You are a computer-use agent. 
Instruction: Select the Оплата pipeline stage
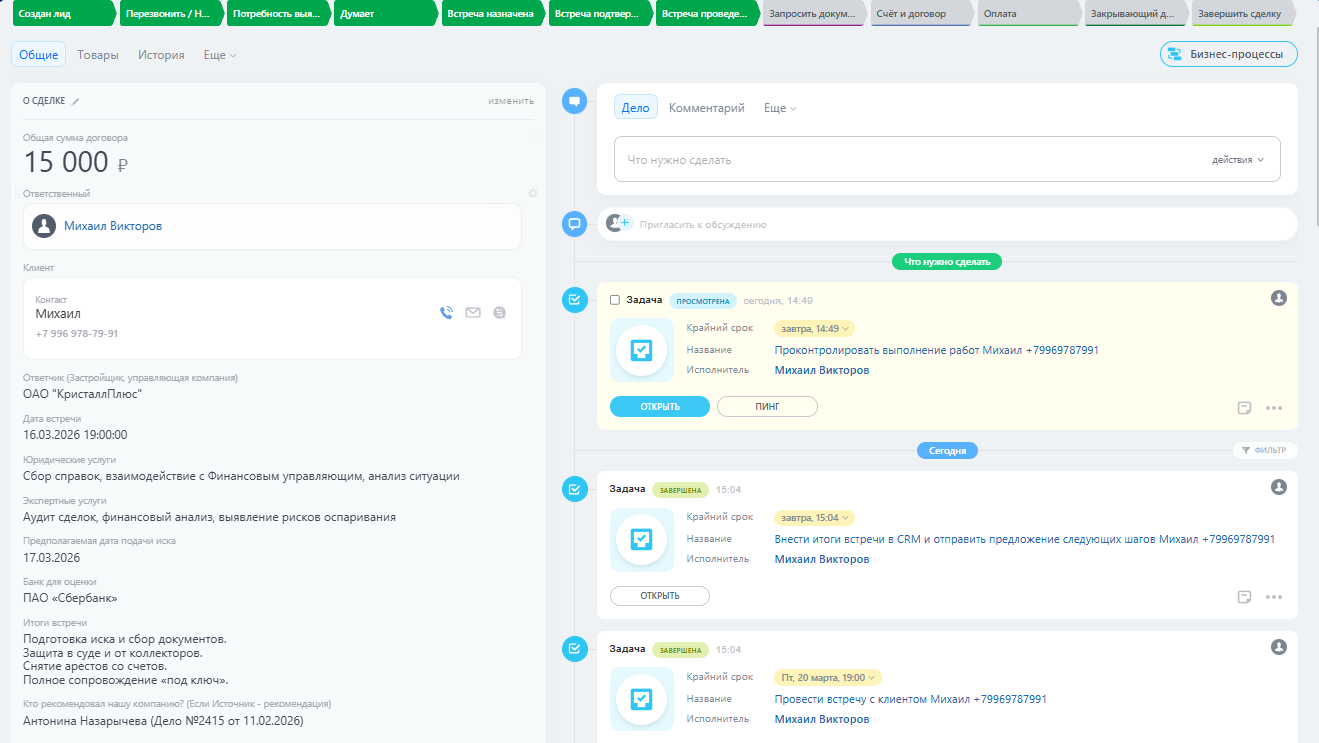pyautogui.click(x=1030, y=14)
